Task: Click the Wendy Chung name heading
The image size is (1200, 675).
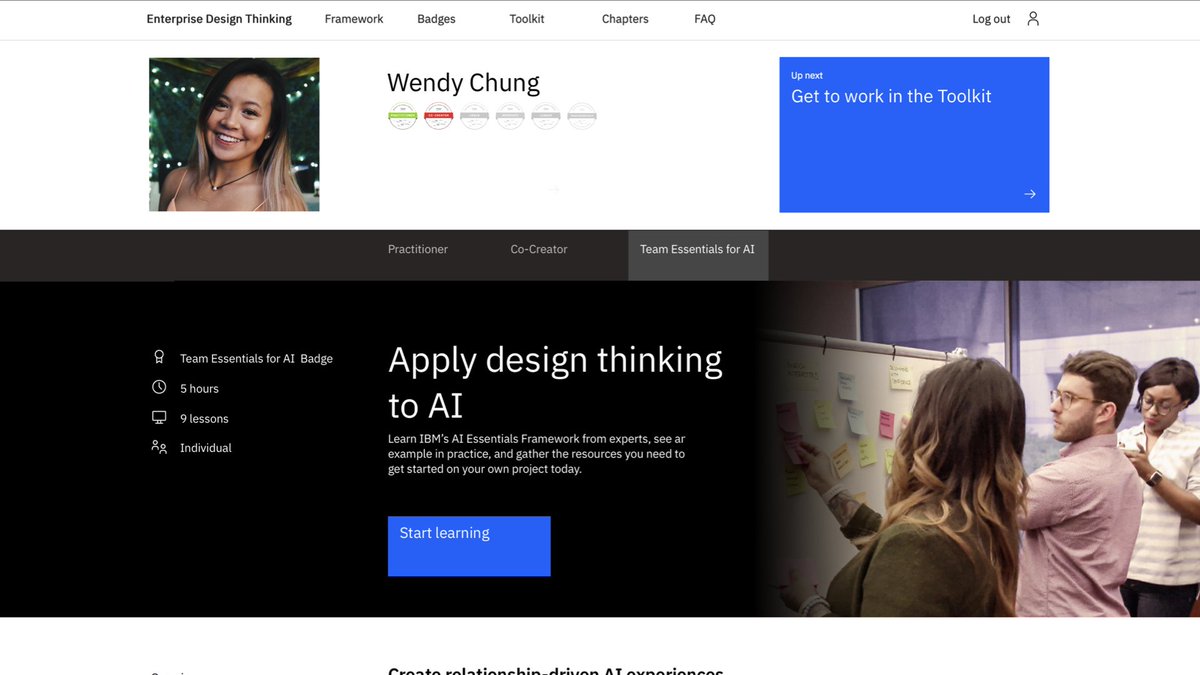Action: point(463,83)
